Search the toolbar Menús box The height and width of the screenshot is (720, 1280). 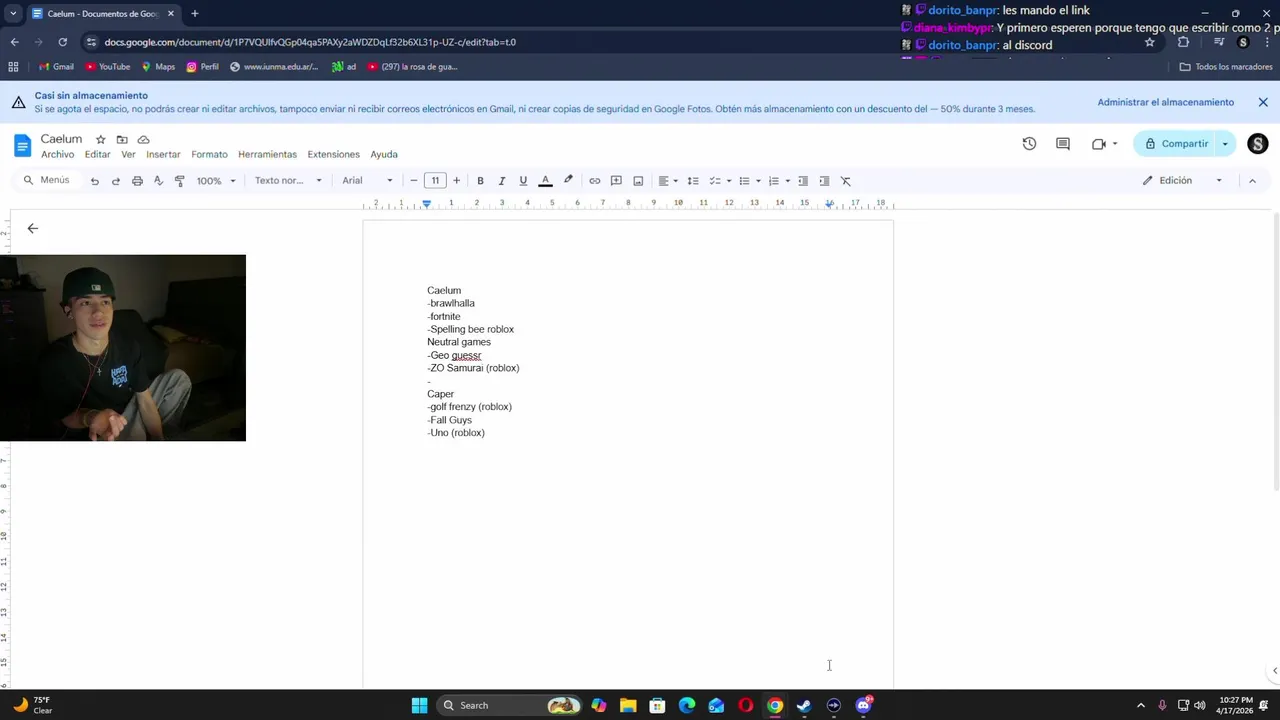(x=47, y=181)
